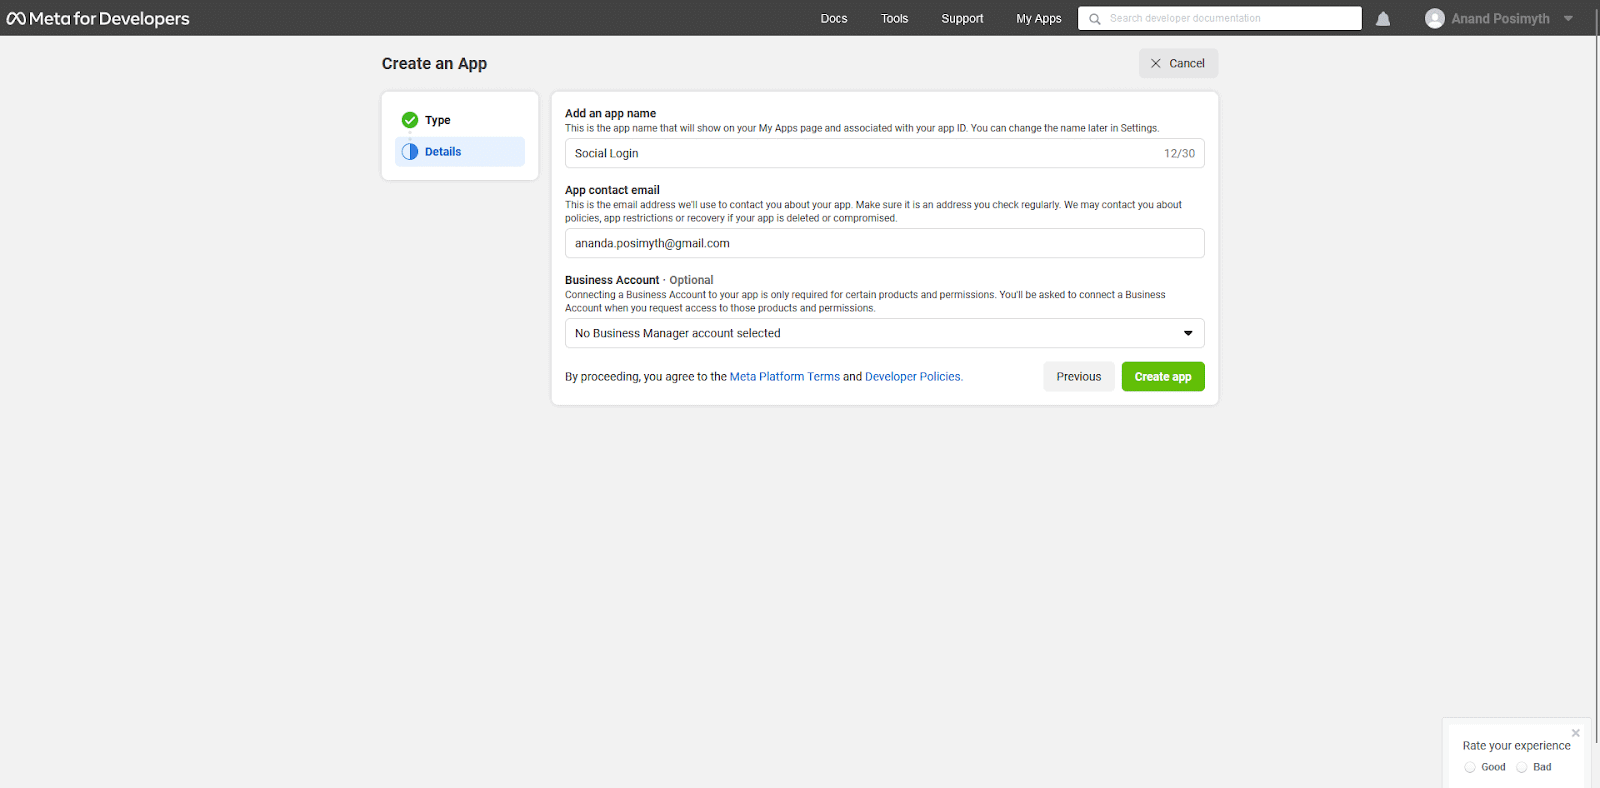1600x788 pixels.
Task: Click the 12/30 character counter
Action: pyautogui.click(x=1179, y=153)
